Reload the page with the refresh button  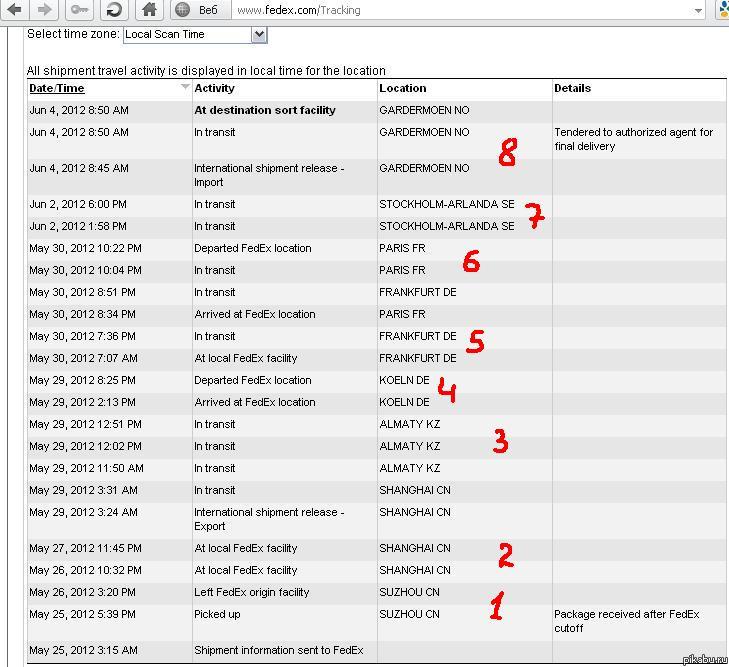114,10
